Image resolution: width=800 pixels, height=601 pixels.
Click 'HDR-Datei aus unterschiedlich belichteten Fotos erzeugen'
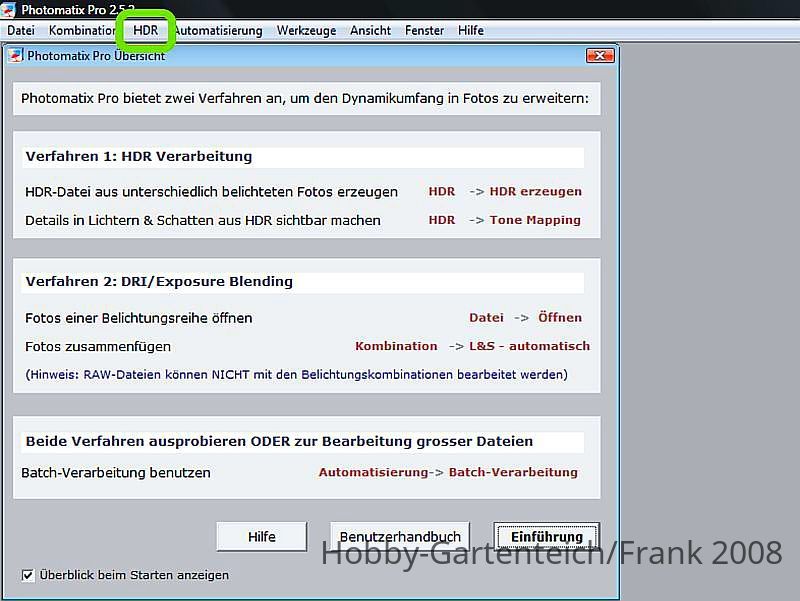pos(211,192)
